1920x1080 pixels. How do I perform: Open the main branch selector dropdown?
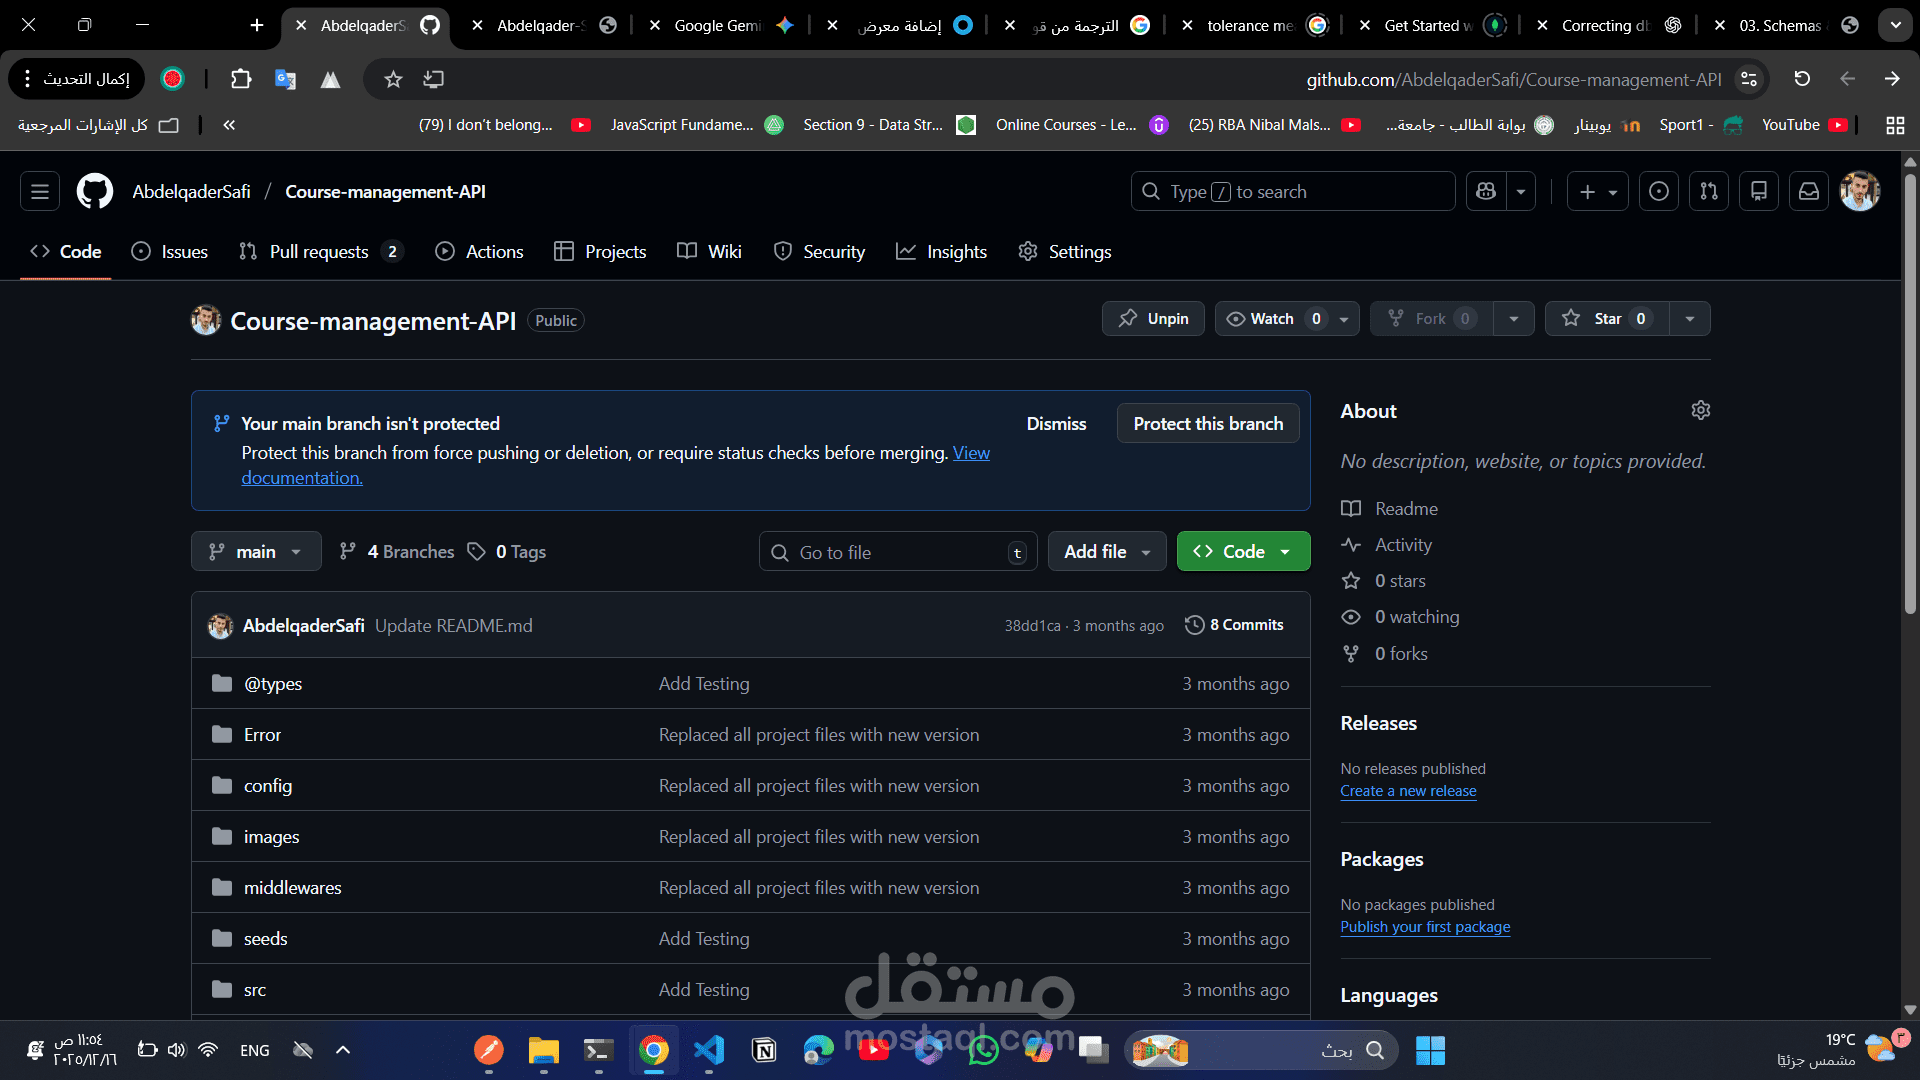[x=255, y=551]
